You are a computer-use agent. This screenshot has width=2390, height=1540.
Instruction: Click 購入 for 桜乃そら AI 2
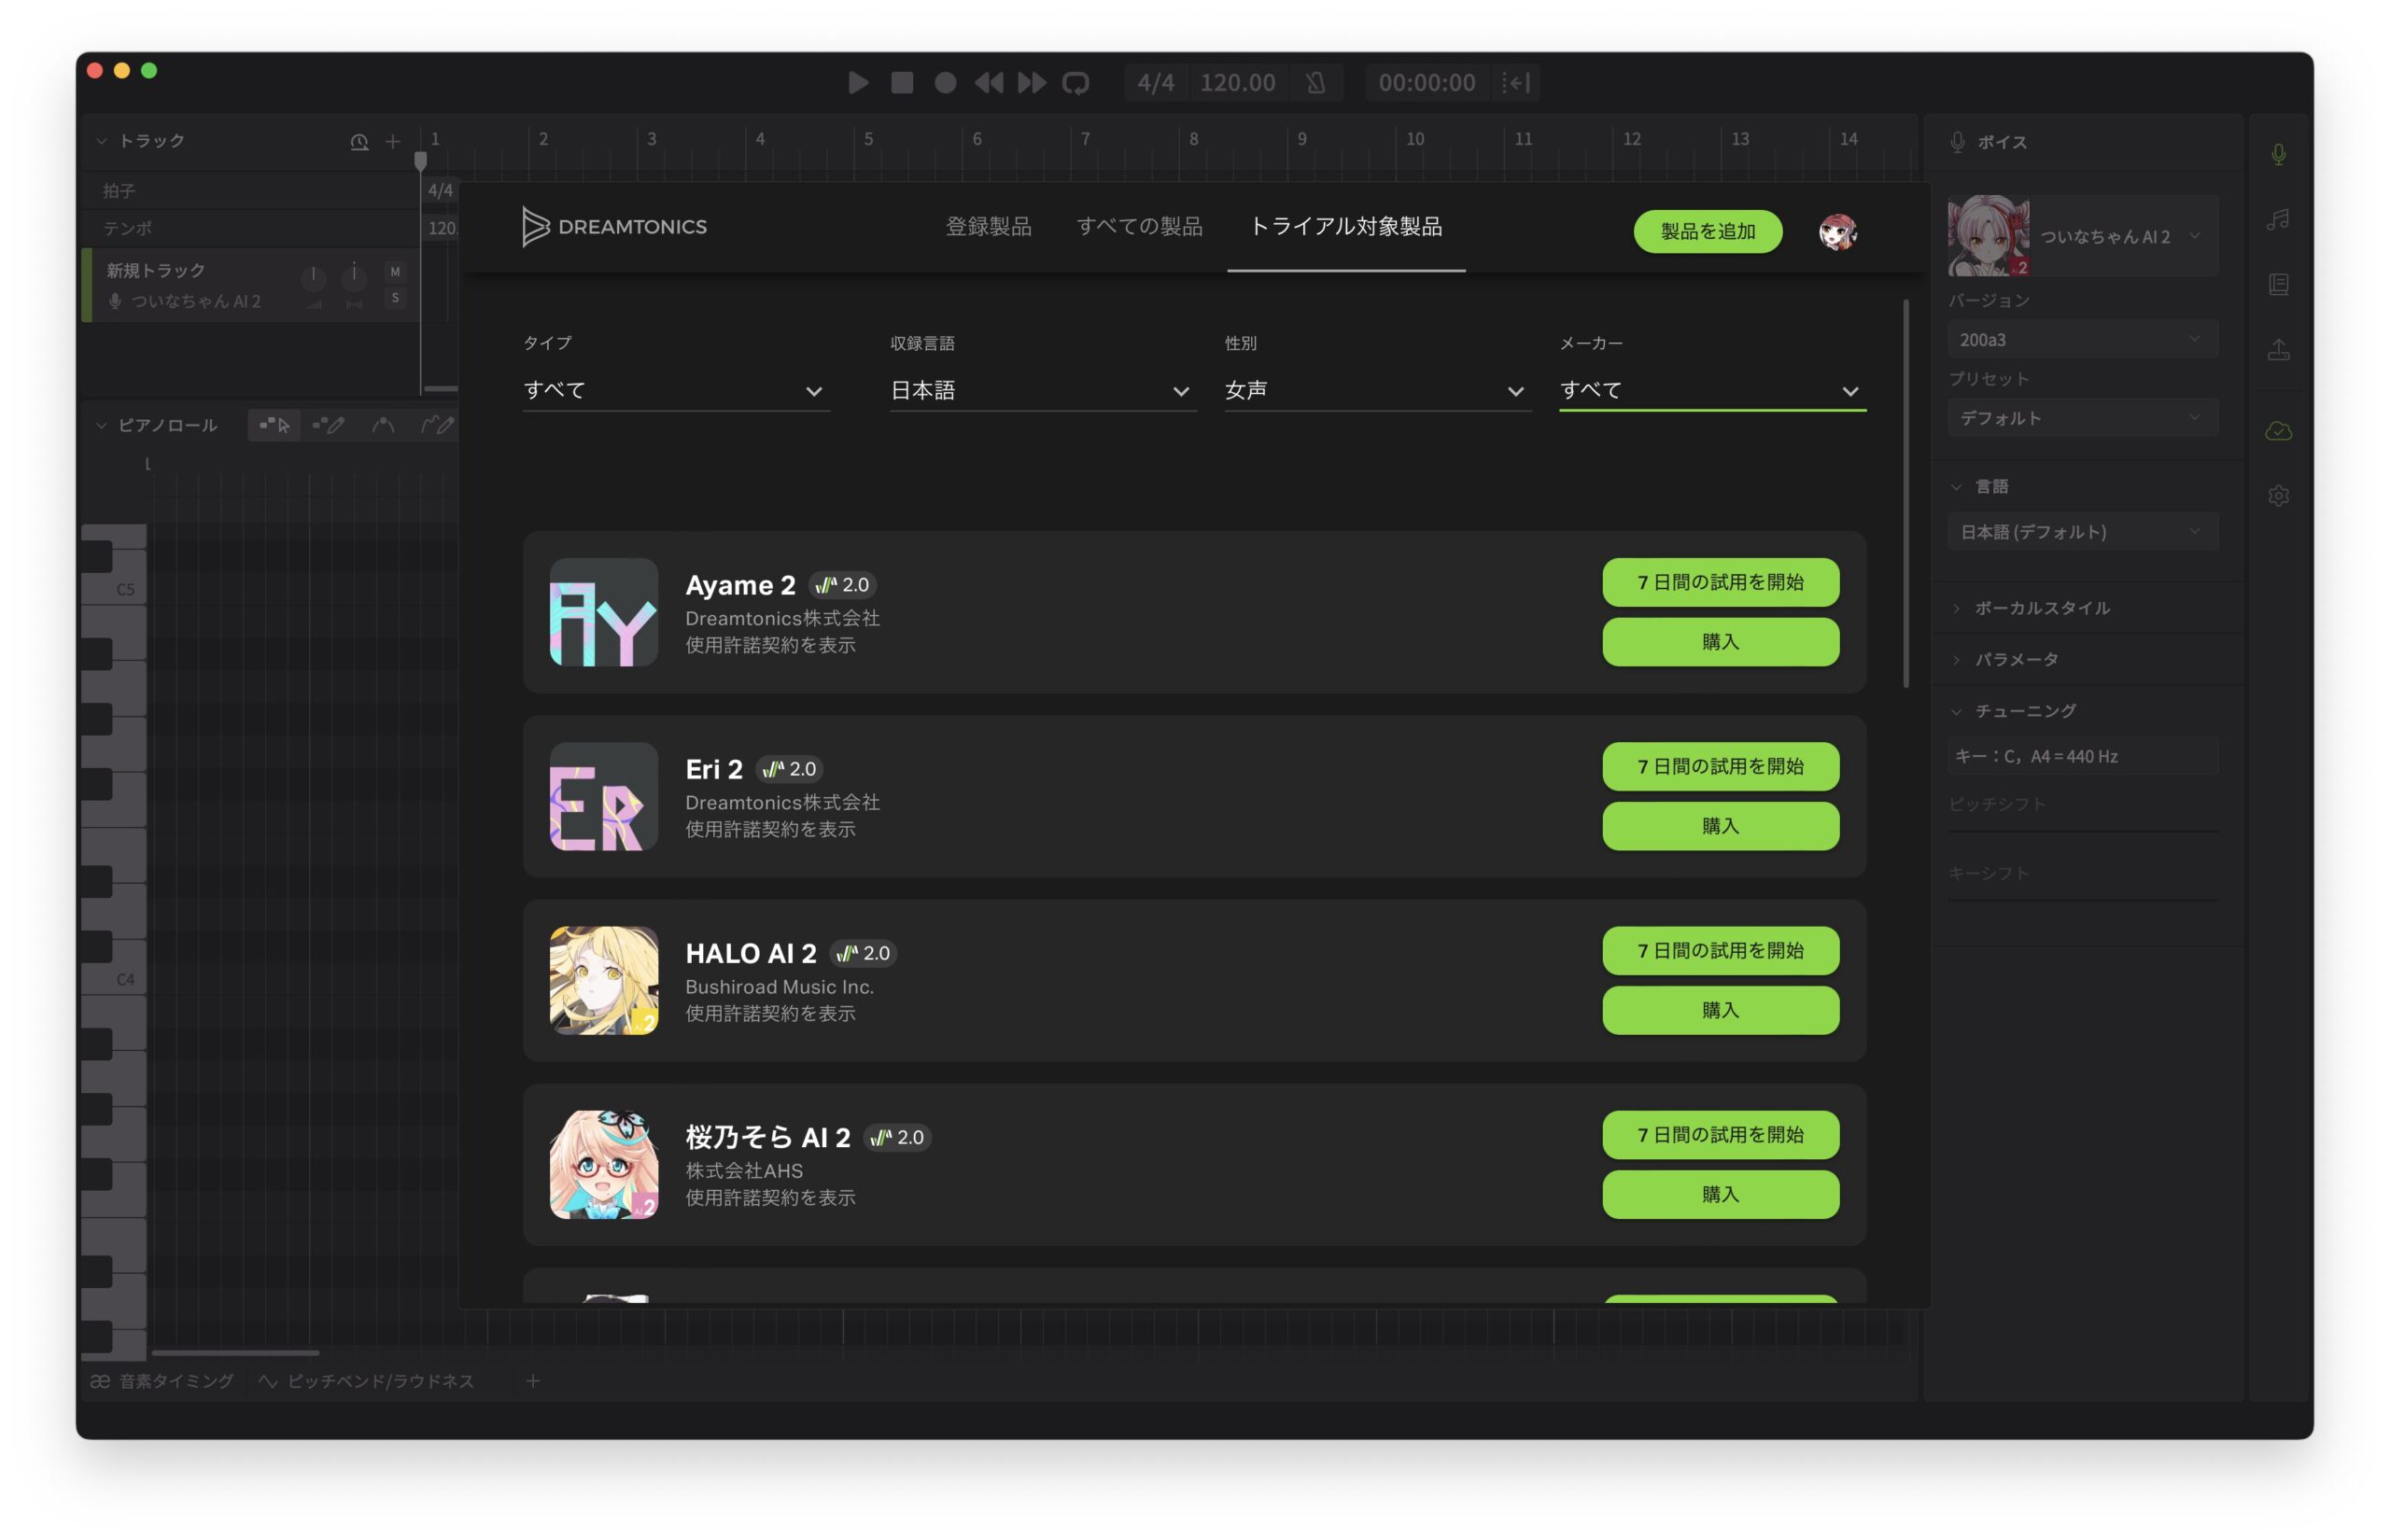[x=1720, y=1194]
